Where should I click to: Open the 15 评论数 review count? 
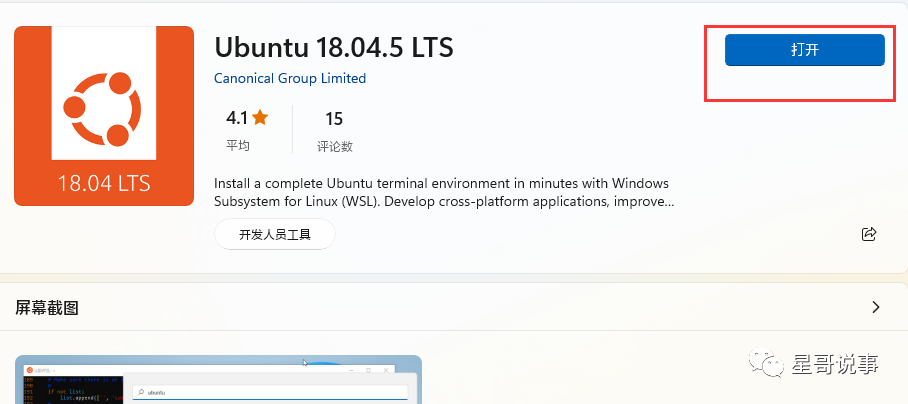[x=334, y=131]
